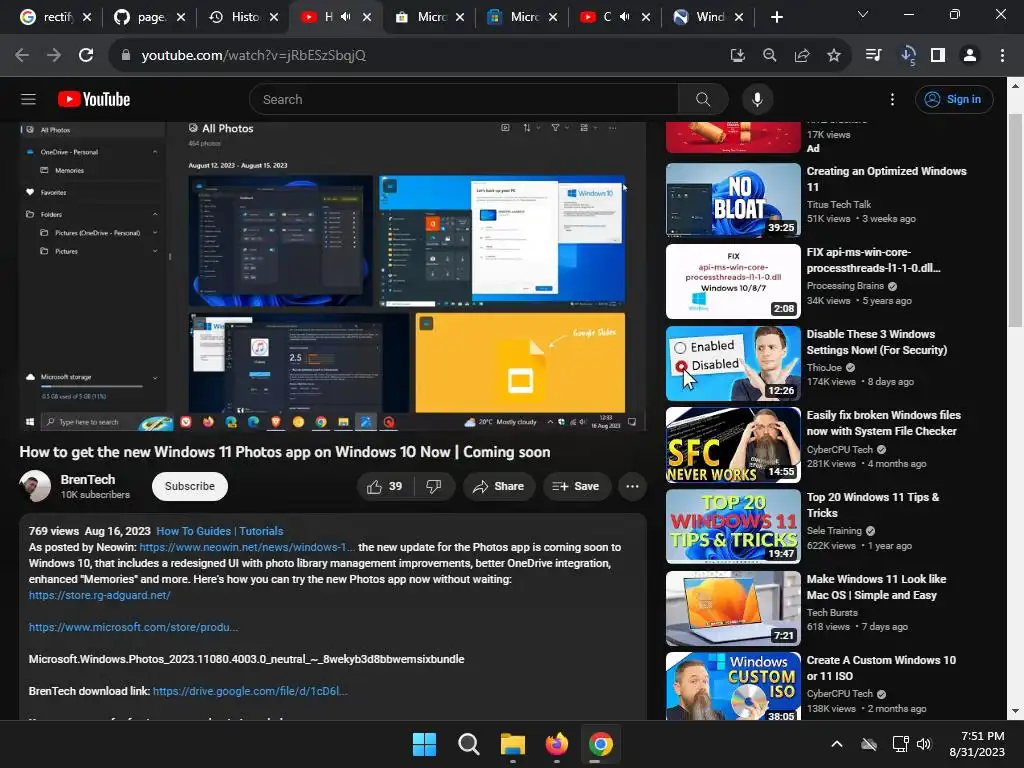
Task: Switch to the GitHub page tab
Action: [140, 17]
